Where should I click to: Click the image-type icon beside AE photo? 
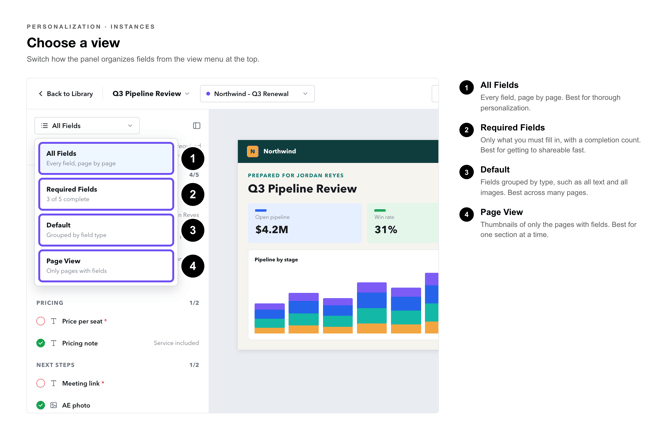click(53, 405)
